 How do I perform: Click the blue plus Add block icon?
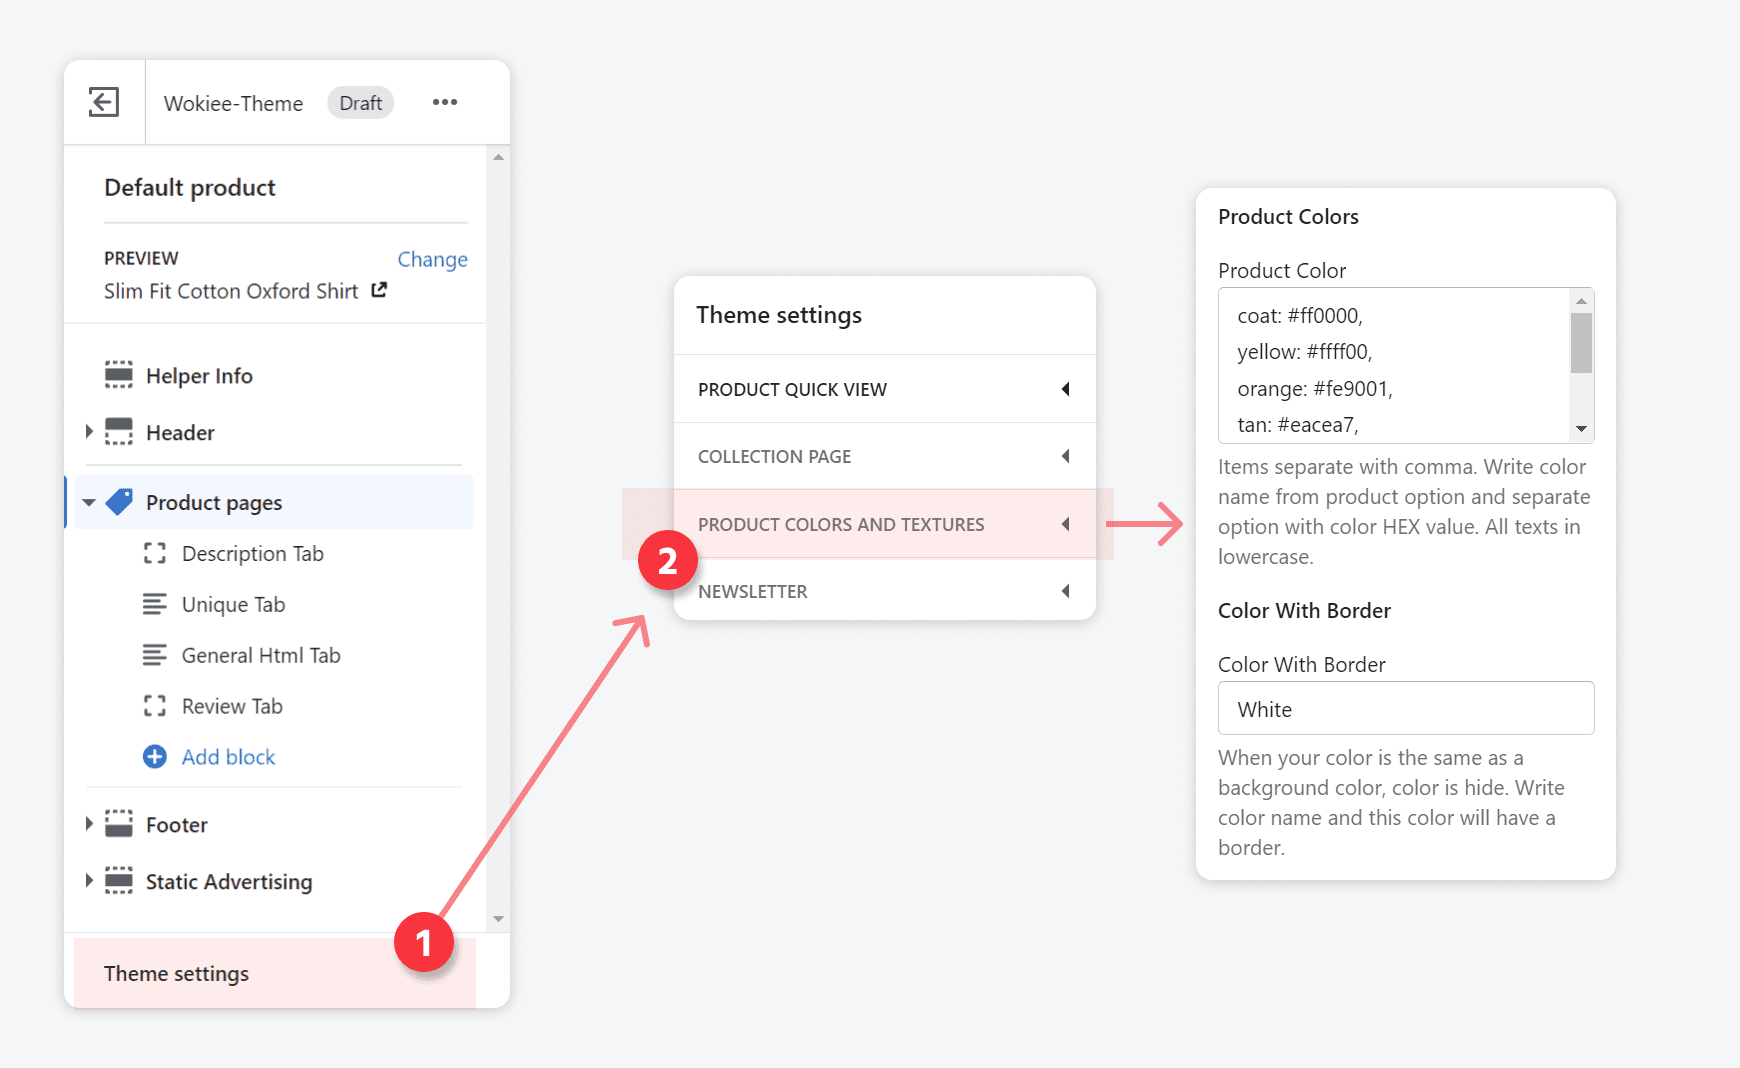tap(154, 757)
